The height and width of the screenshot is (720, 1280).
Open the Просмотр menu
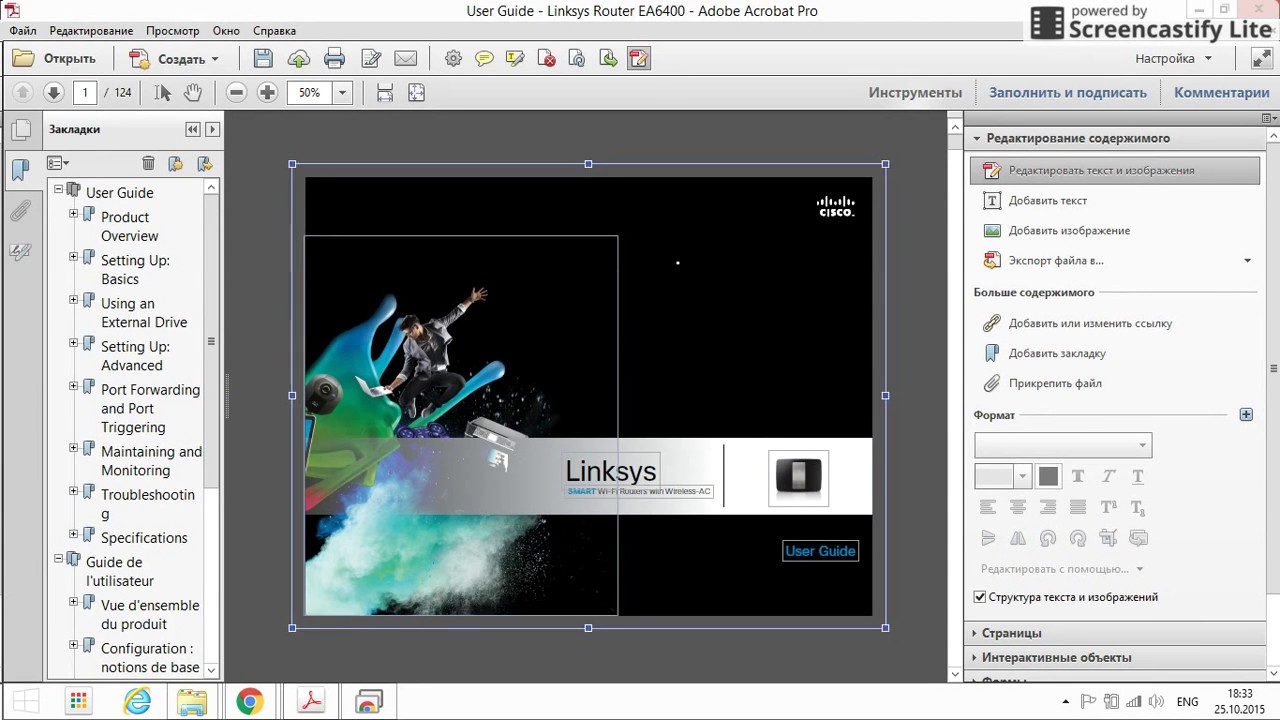[x=172, y=31]
